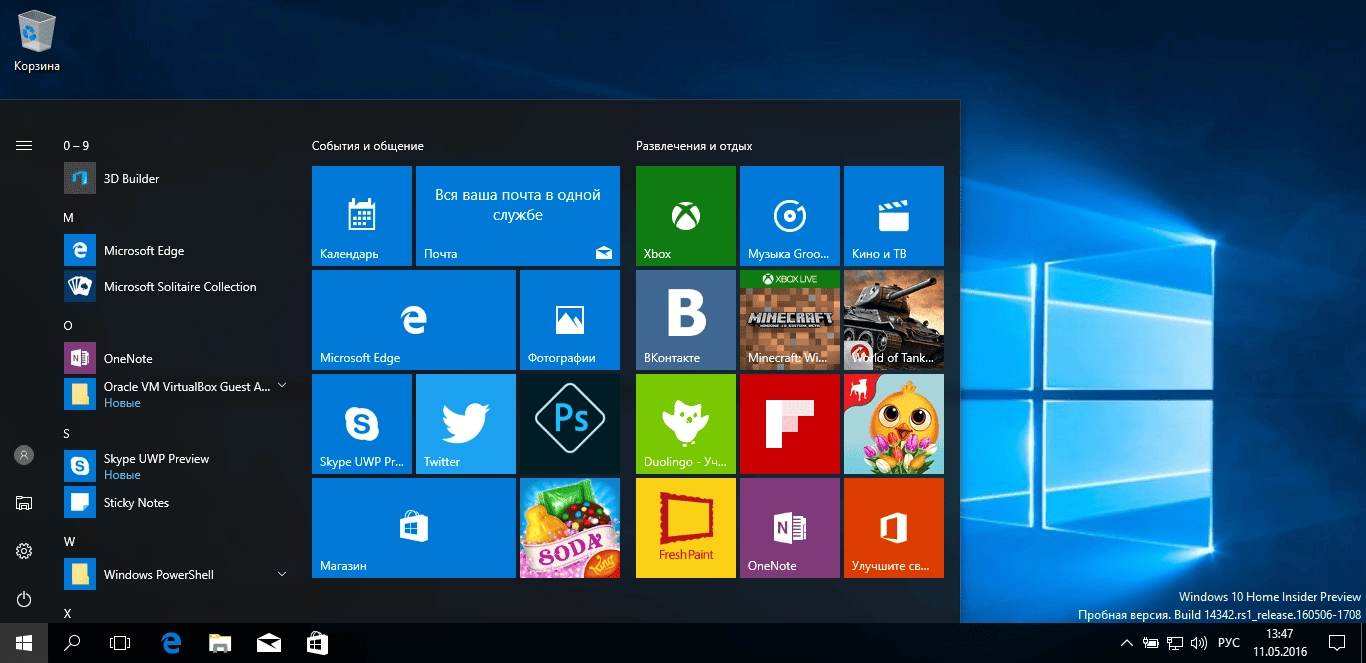Click the Power button in Start

coord(24,599)
